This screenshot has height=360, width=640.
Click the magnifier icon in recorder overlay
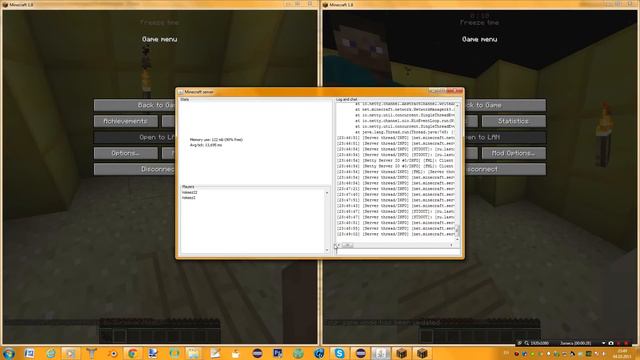[x=527, y=343]
